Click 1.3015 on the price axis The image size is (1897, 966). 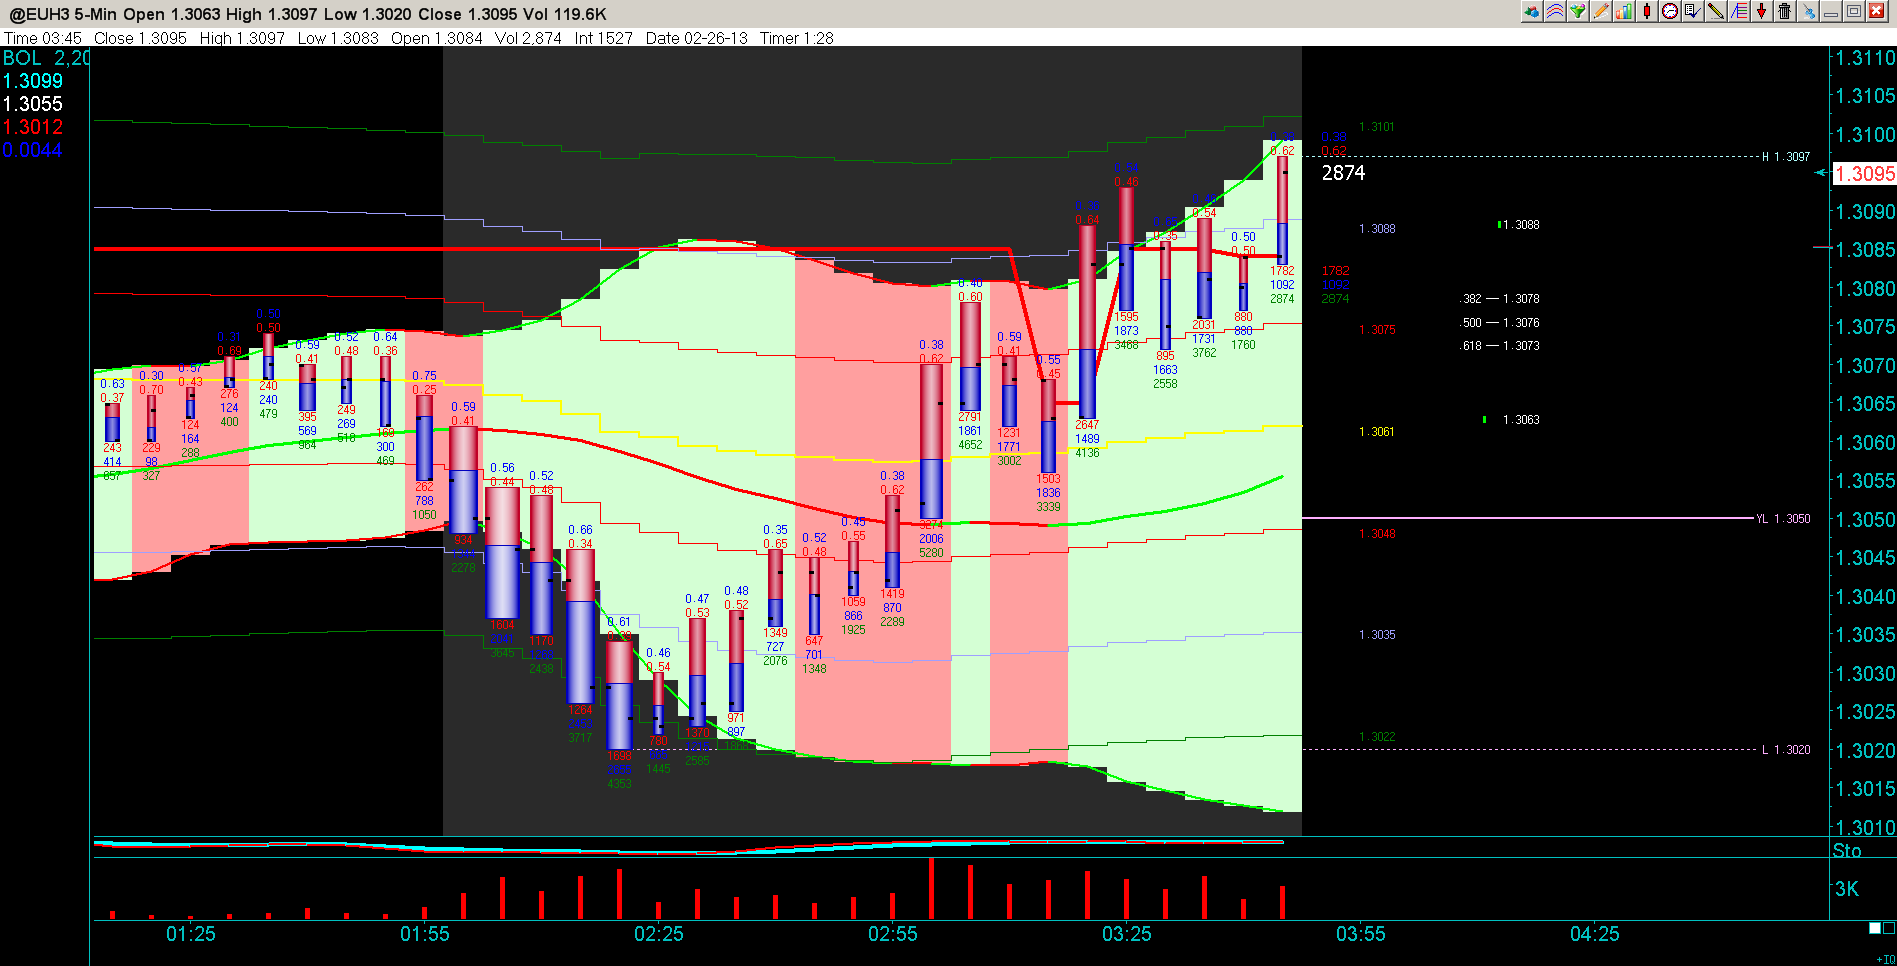pos(1866,789)
